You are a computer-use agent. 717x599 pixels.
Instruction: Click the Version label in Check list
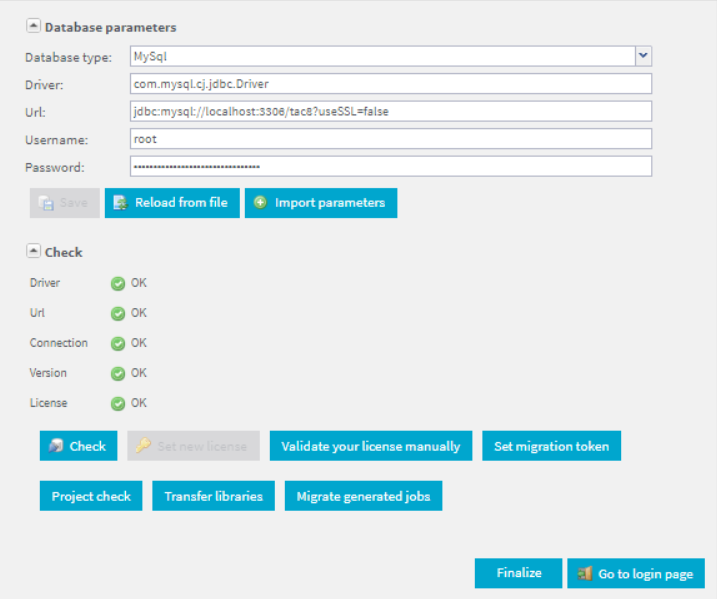(x=48, y=373)
